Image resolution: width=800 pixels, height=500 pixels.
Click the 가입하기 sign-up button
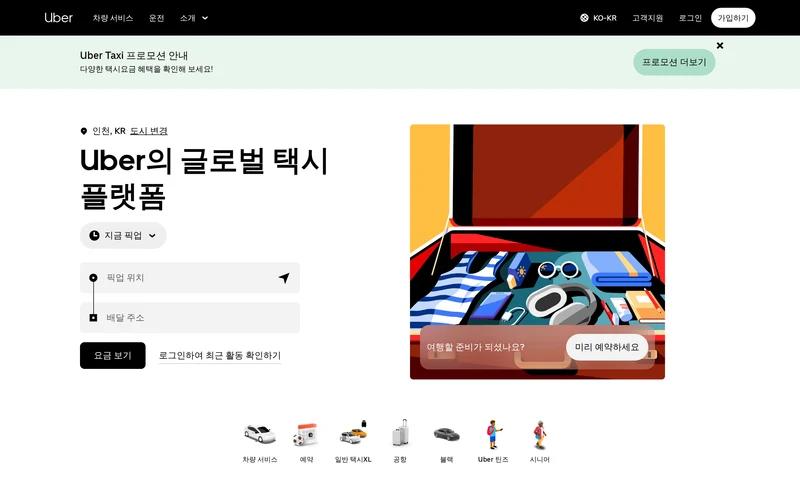pos(733,18)
